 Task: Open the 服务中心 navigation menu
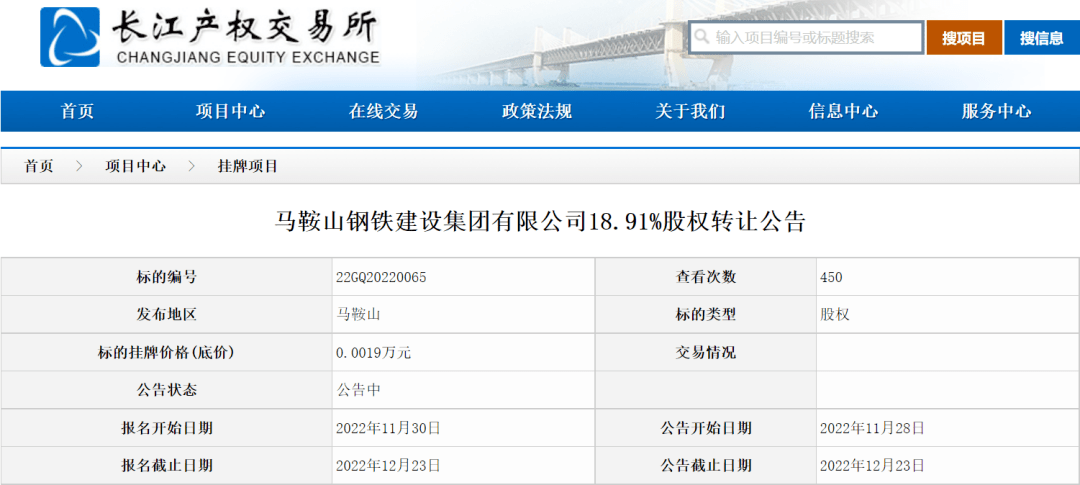tap(996, 112)
